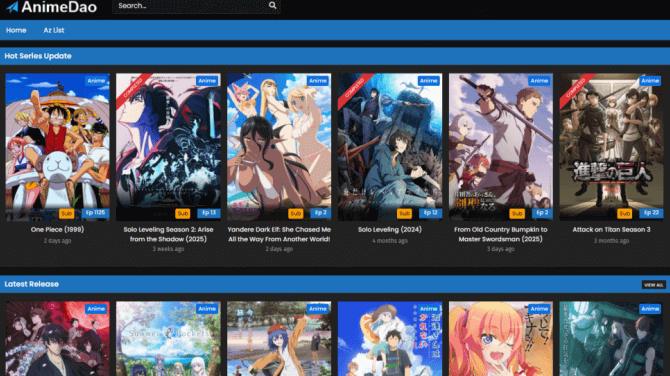This screenshot has width=670, height=376.
Task: Open Solo Leveling Season 2: Arise title link
Action: 168,234
